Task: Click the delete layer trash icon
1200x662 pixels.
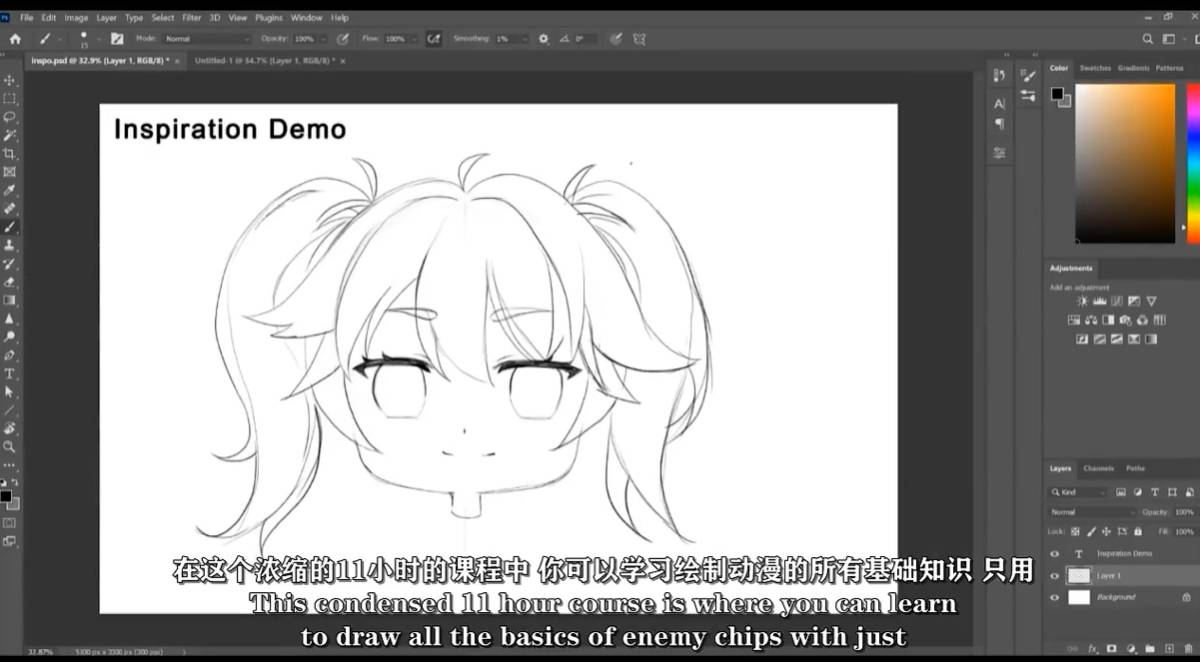Action: tap(1189, 649)
